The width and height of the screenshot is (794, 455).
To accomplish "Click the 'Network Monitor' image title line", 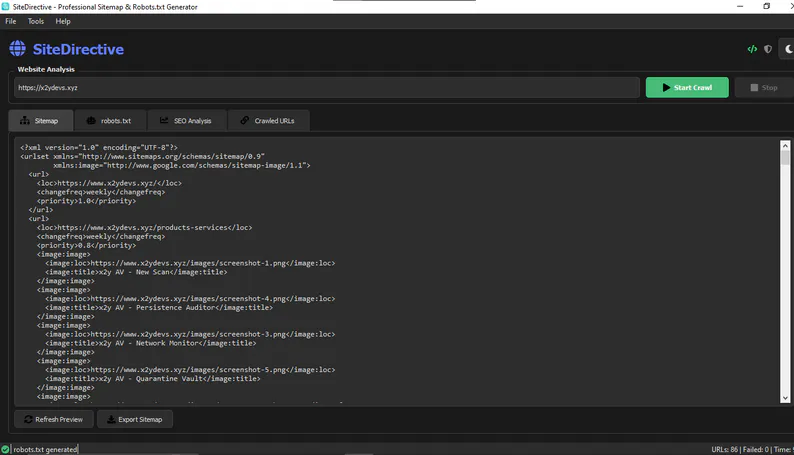I will point(150,343).
